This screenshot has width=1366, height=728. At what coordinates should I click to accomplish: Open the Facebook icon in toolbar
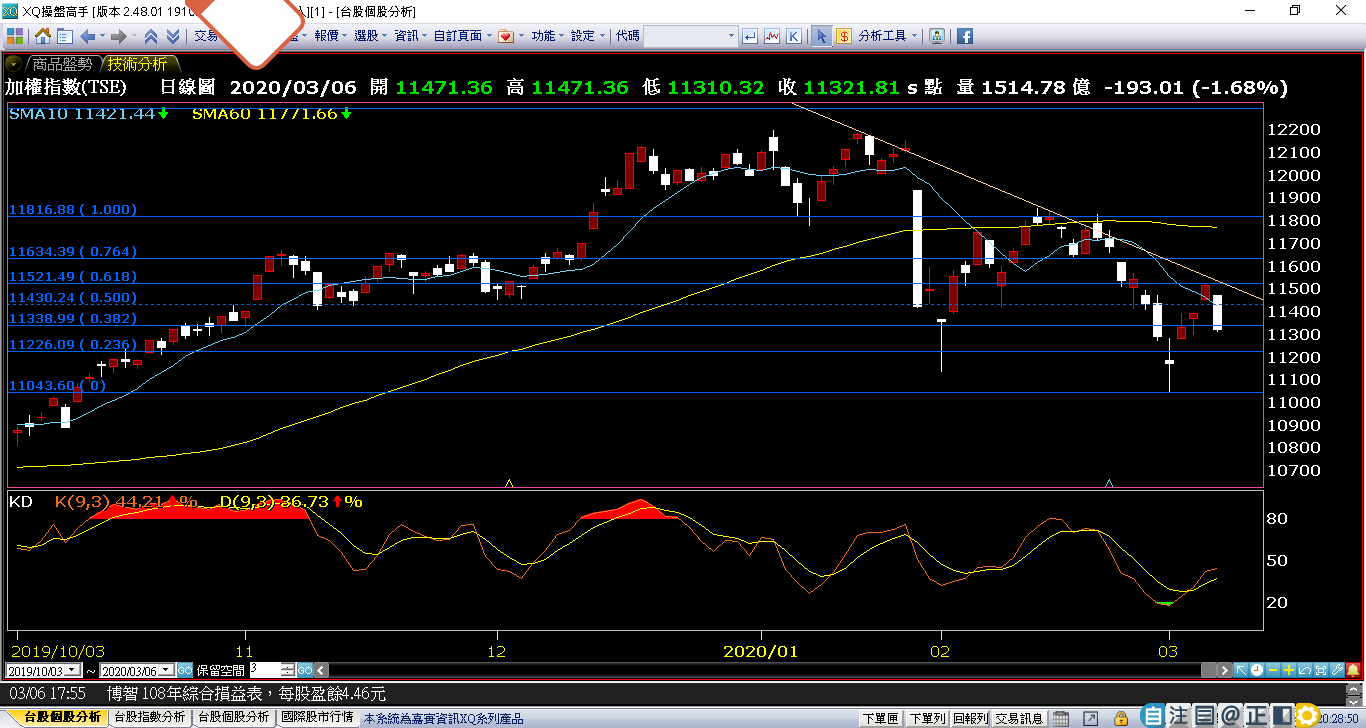965,36
